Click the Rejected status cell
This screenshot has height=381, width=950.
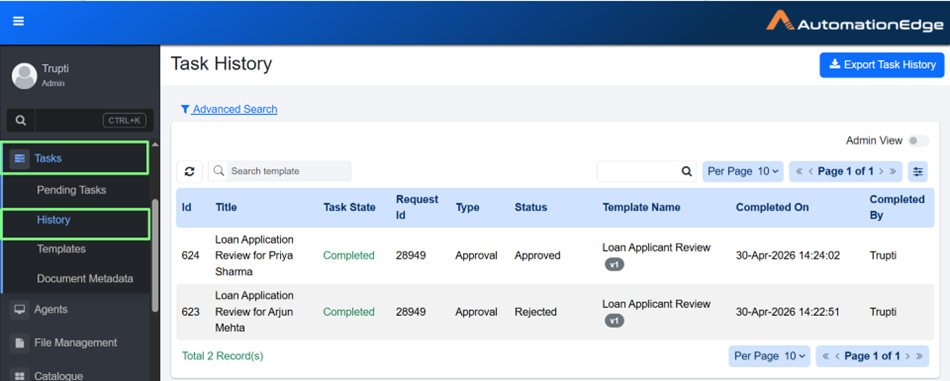click(536, 312)
